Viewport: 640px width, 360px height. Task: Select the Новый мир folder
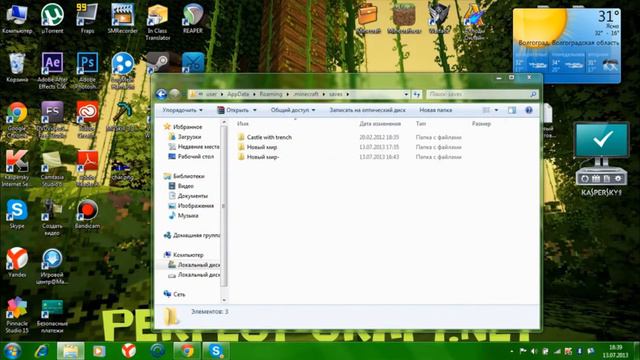coord(262,147)
